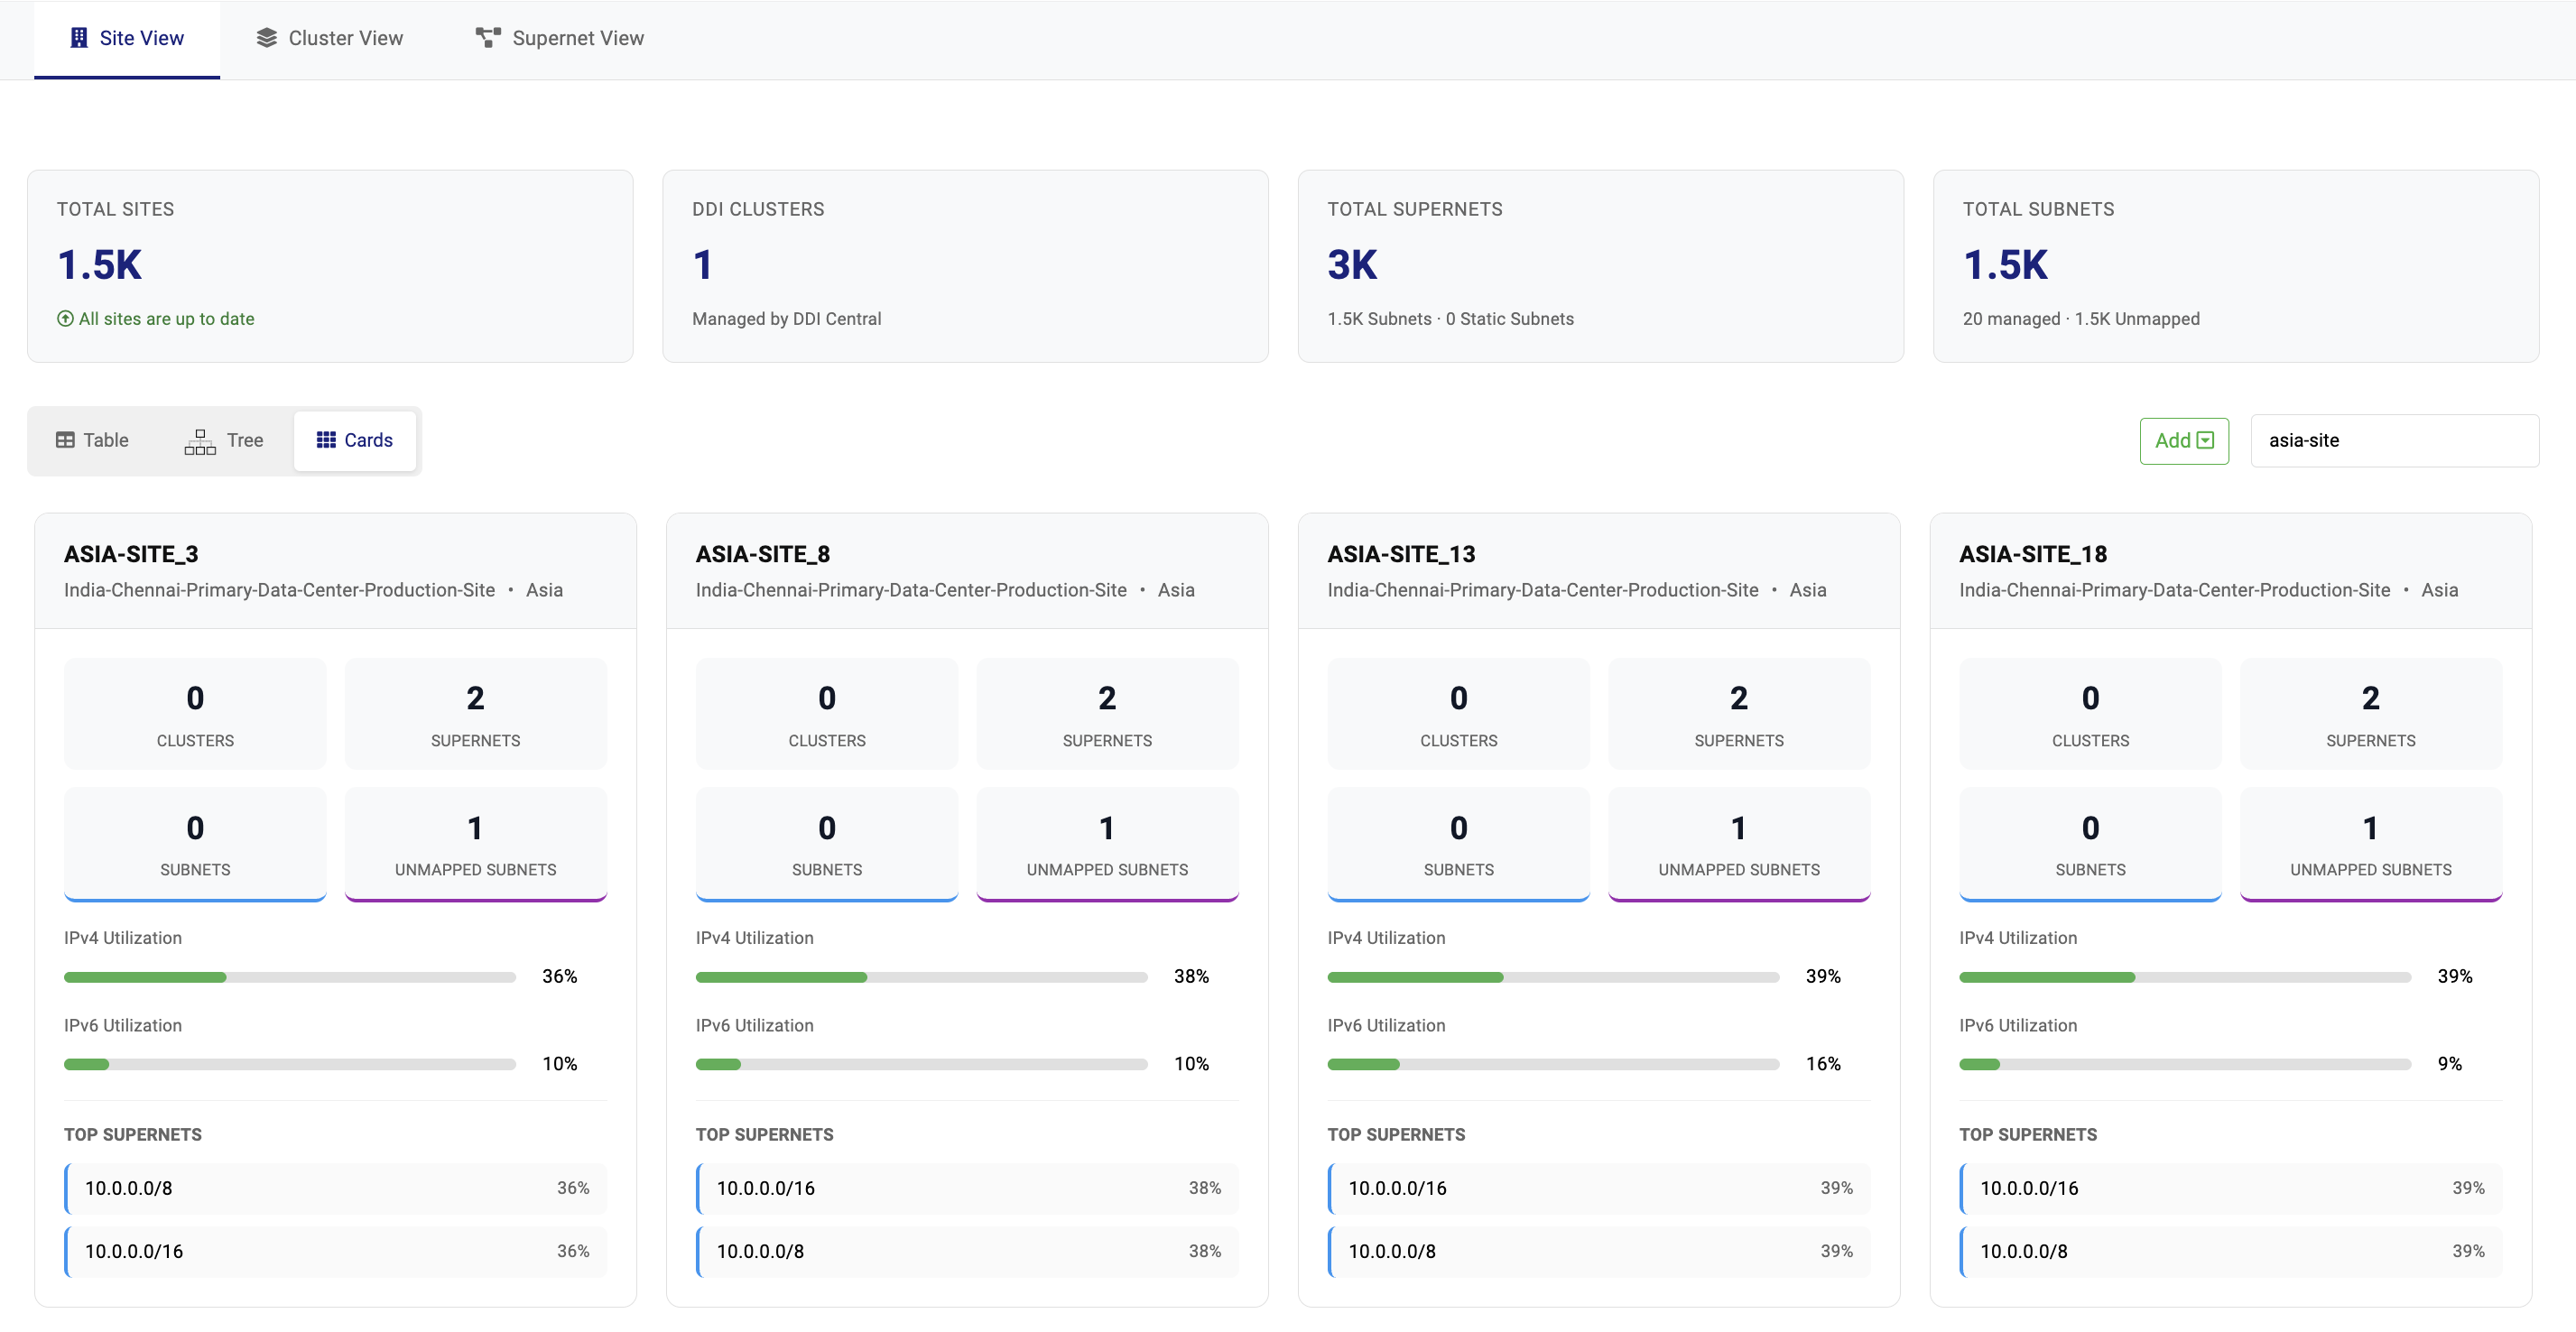Open the 10.0.0.0/16 supernet on ASIA-SITE_13 card
Viewport: 2576px width, 1332px height.
tap(1597, 1188)
